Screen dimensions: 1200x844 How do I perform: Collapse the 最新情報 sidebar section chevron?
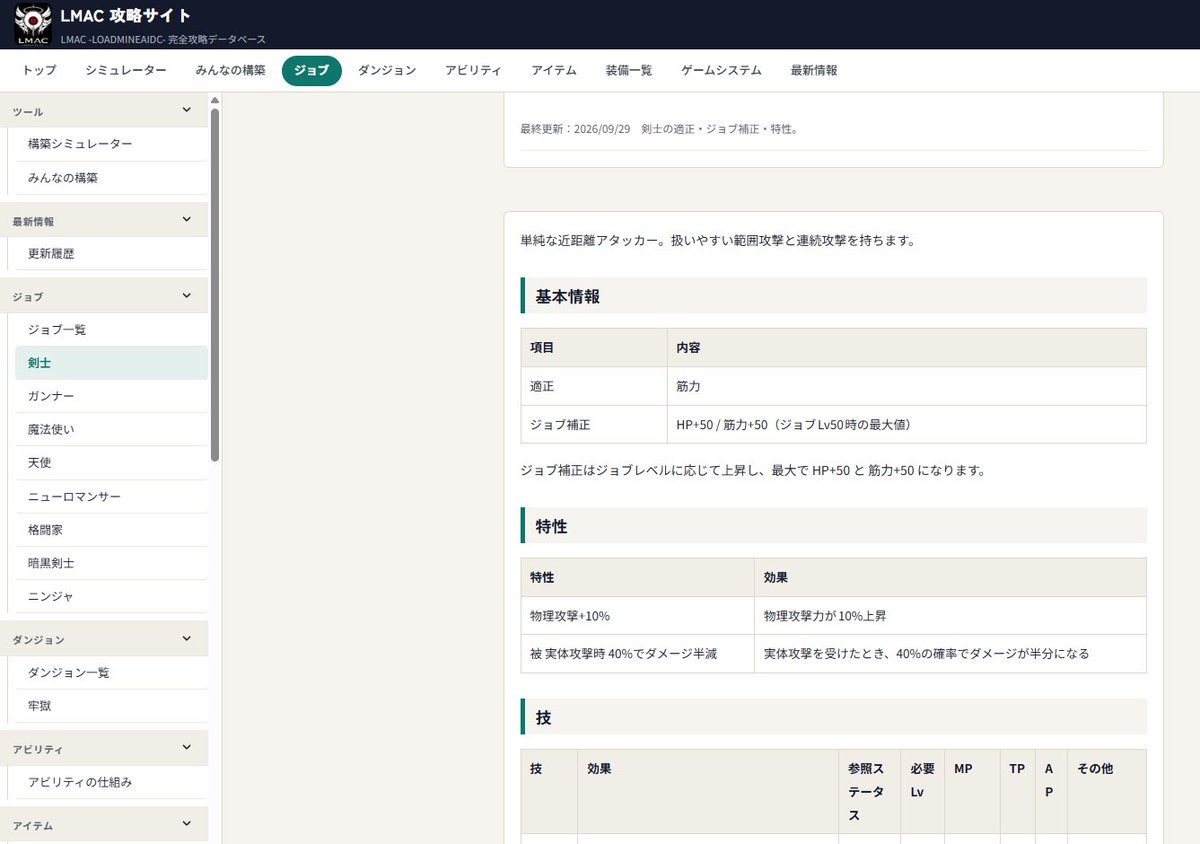click(x=186, y=220)
